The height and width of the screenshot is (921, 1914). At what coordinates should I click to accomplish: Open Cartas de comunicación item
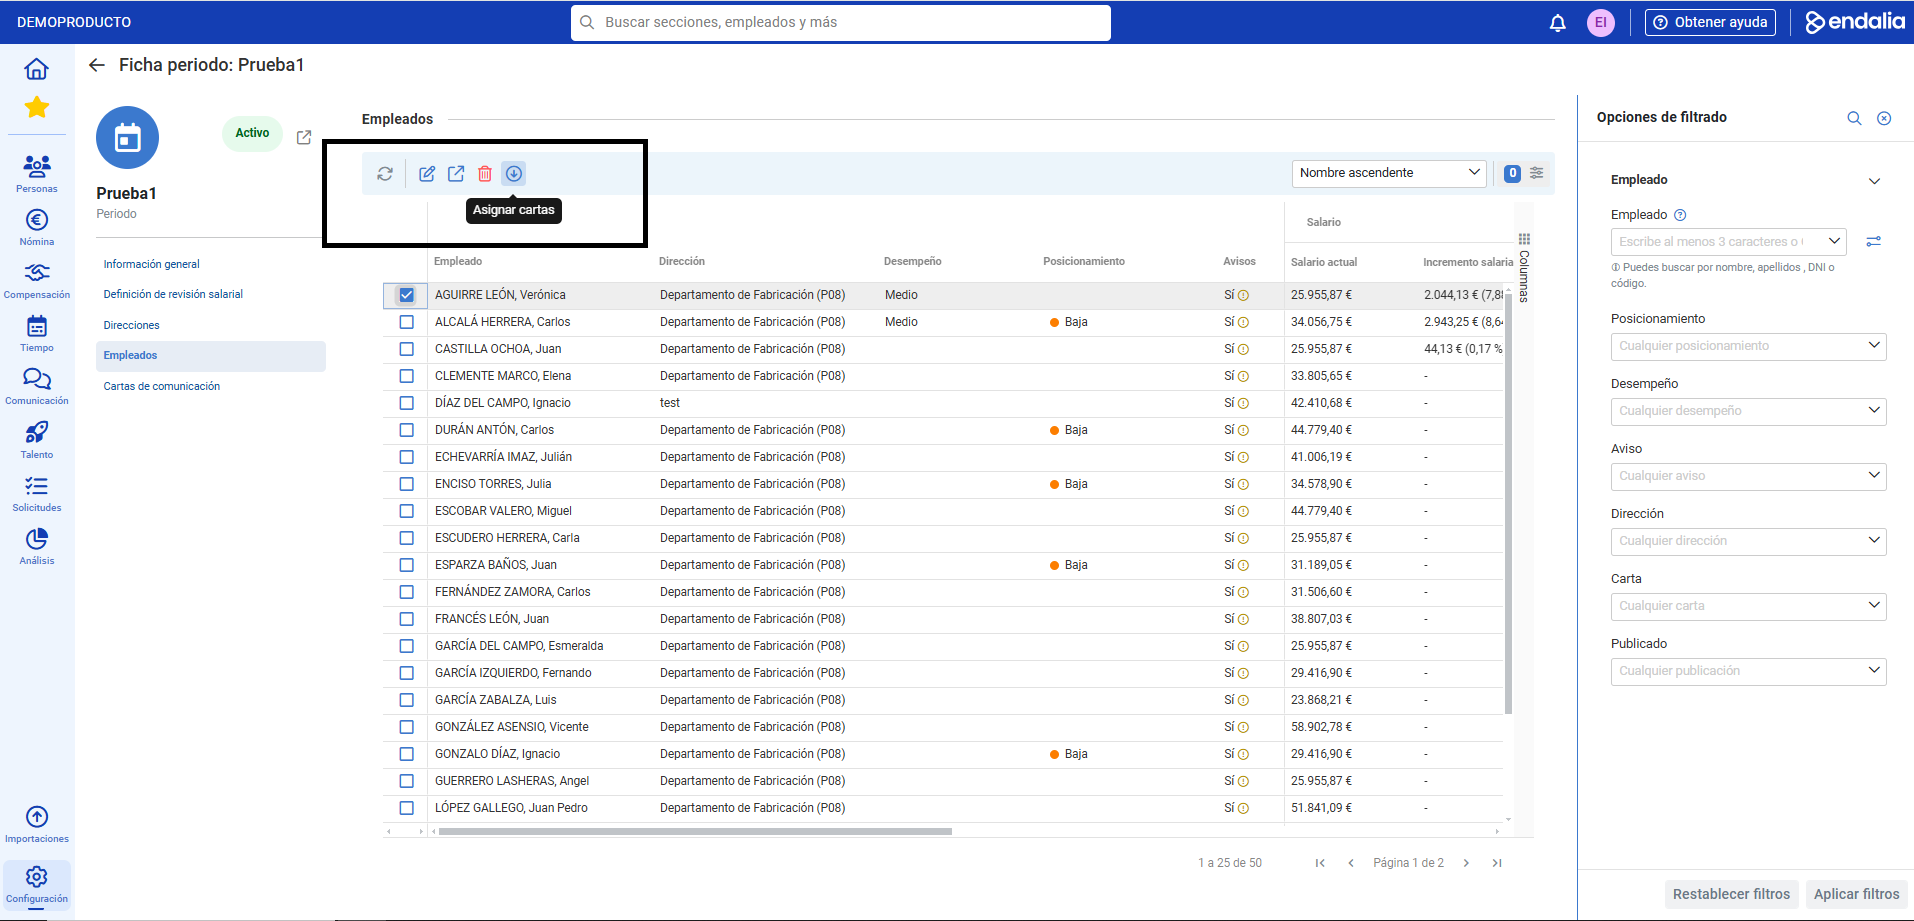[162, 387]
